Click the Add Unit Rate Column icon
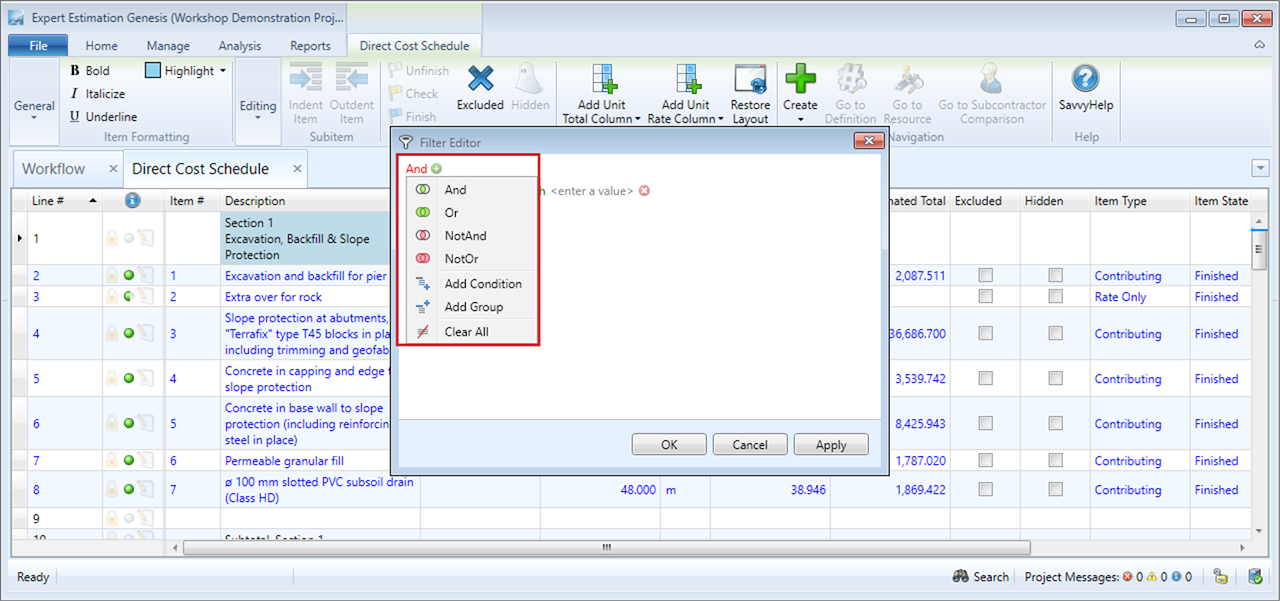 (x=686, y=80)
